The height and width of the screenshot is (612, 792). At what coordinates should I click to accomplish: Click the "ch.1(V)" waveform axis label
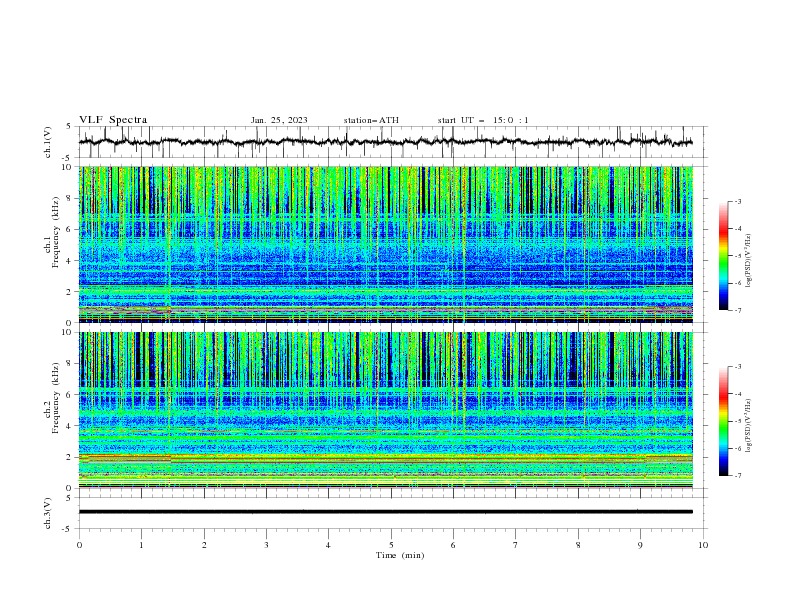click(x=48, y=142)
